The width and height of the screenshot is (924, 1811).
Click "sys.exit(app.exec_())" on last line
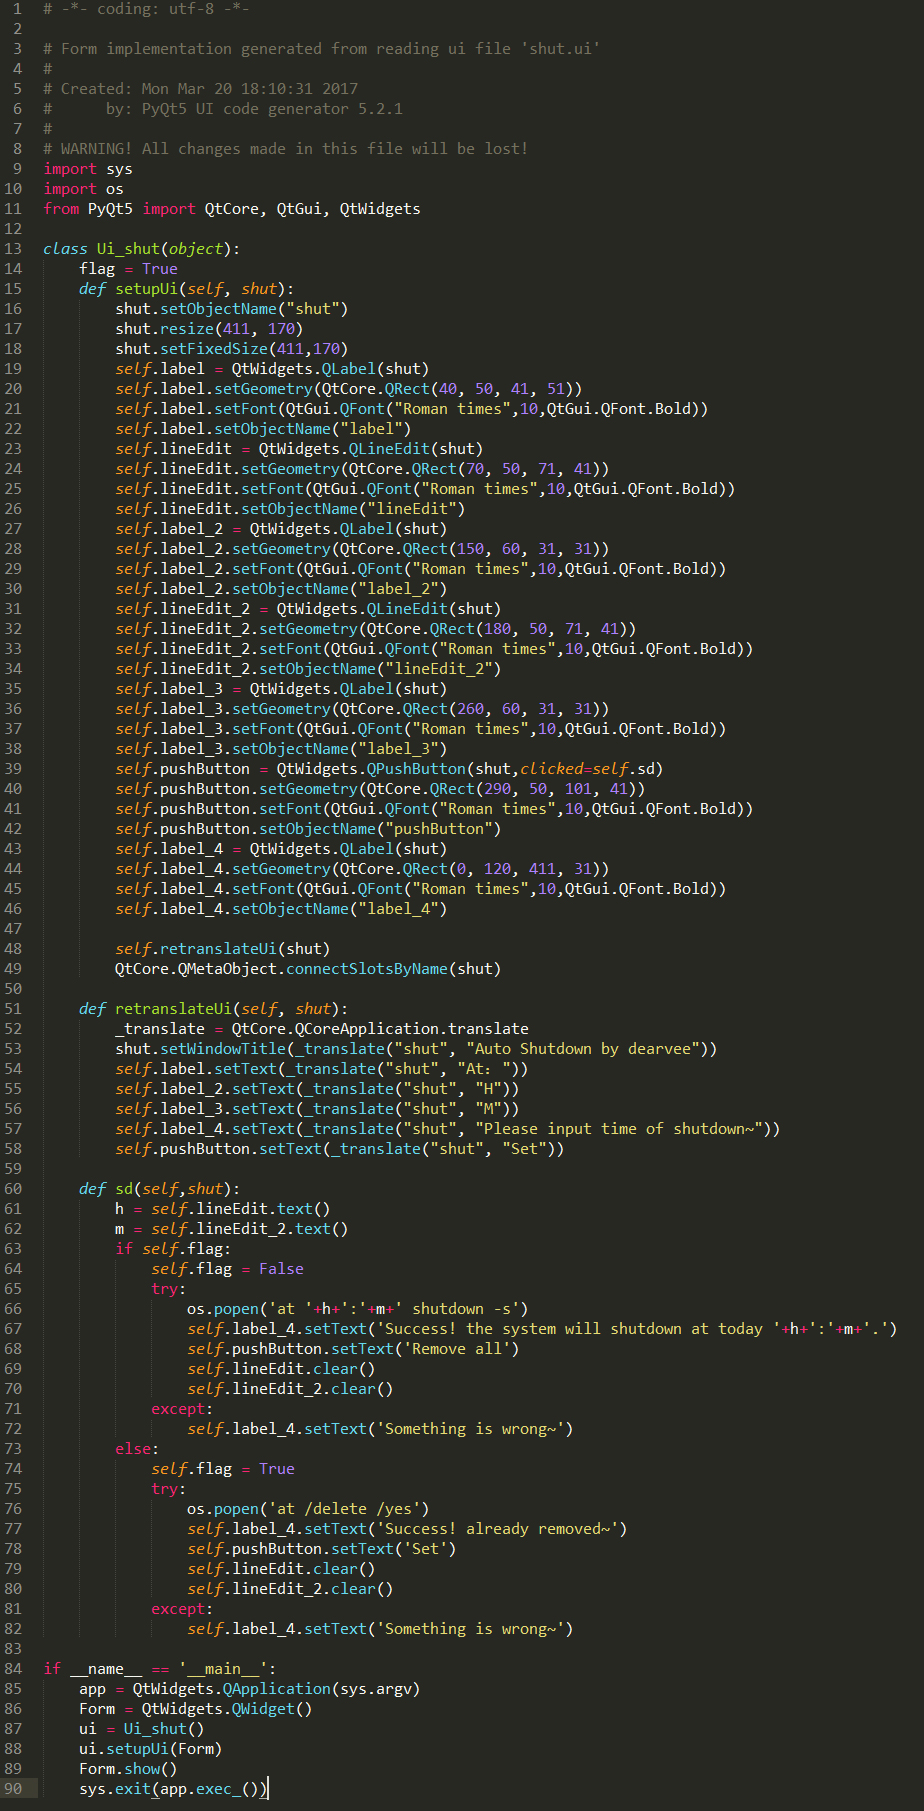coord(173,1789)
